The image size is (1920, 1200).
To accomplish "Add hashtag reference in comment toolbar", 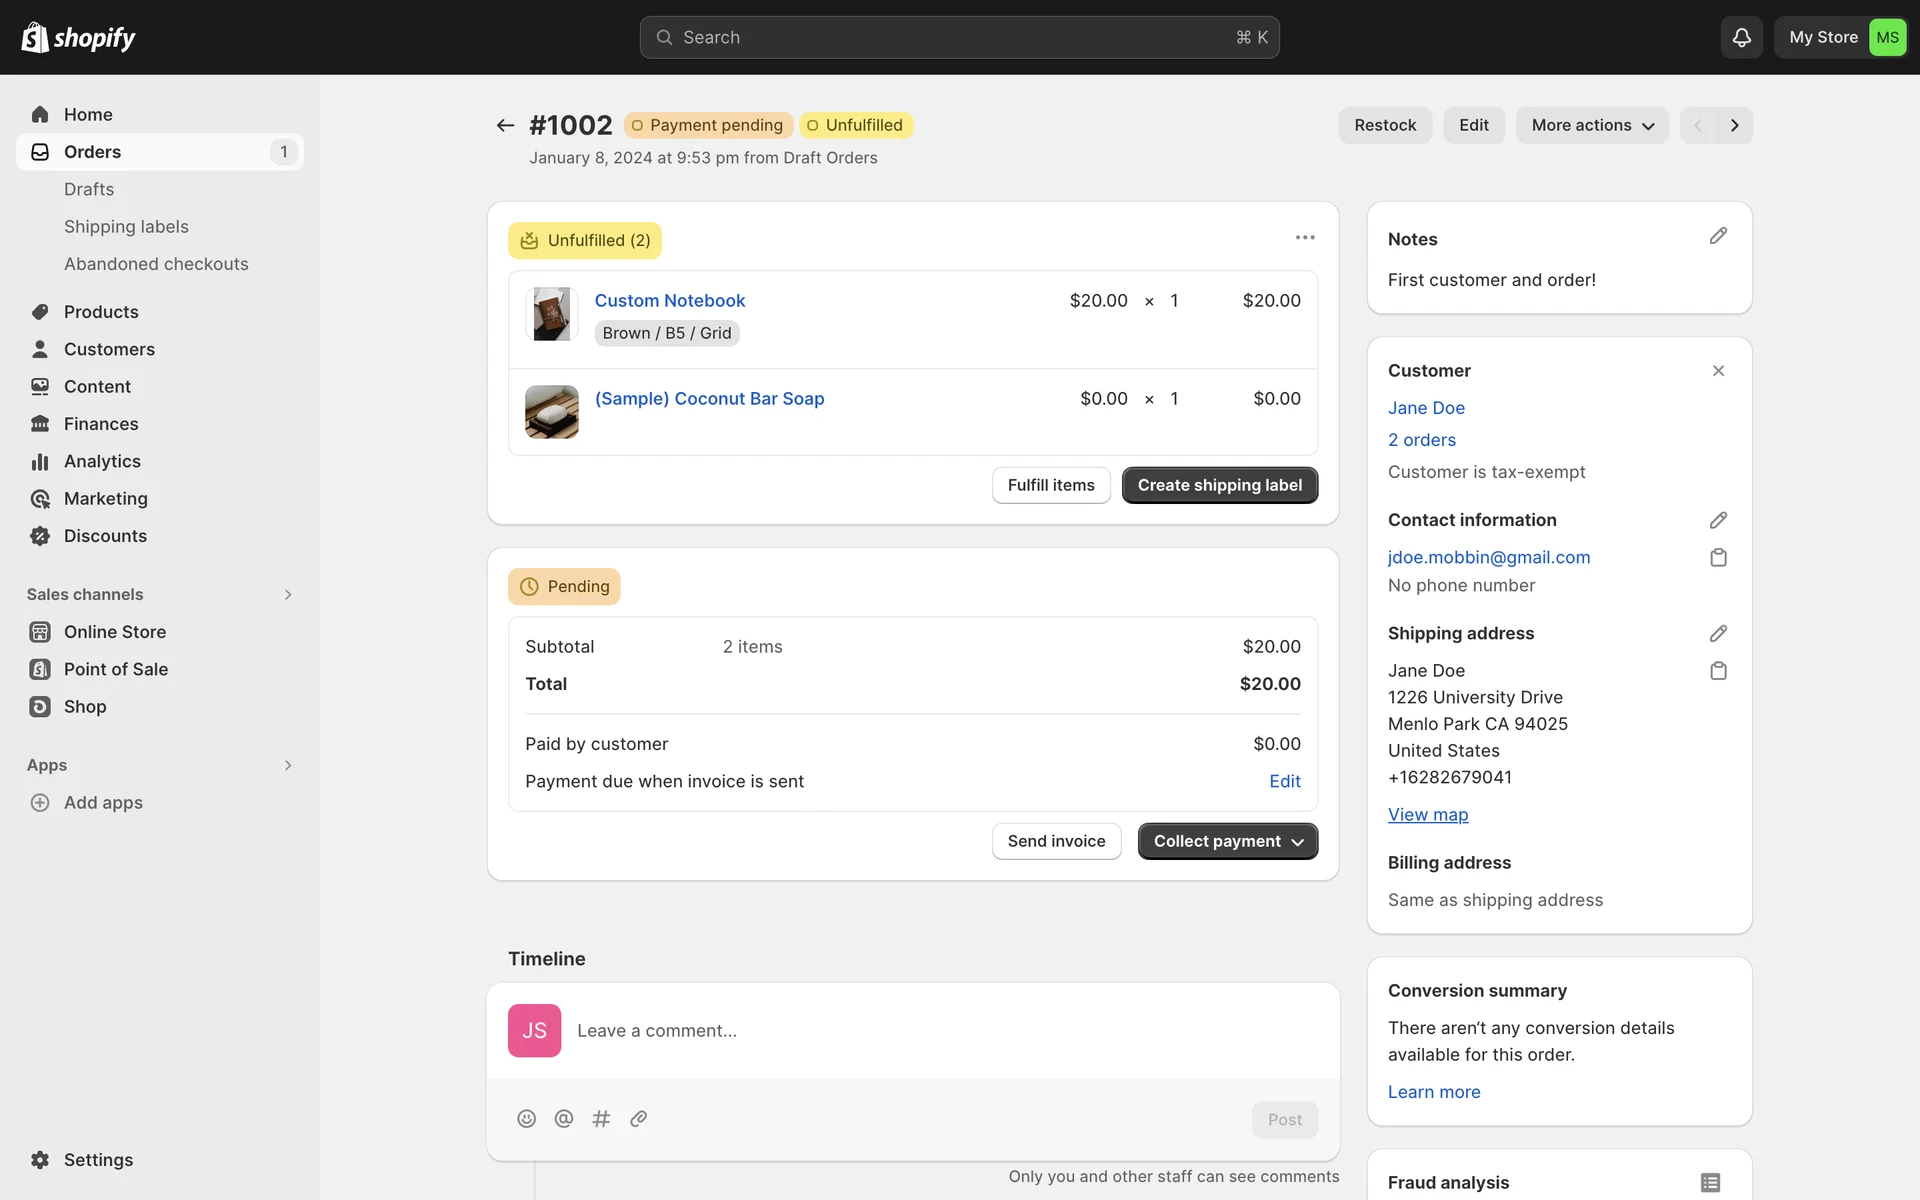I will click(601, 1118).
